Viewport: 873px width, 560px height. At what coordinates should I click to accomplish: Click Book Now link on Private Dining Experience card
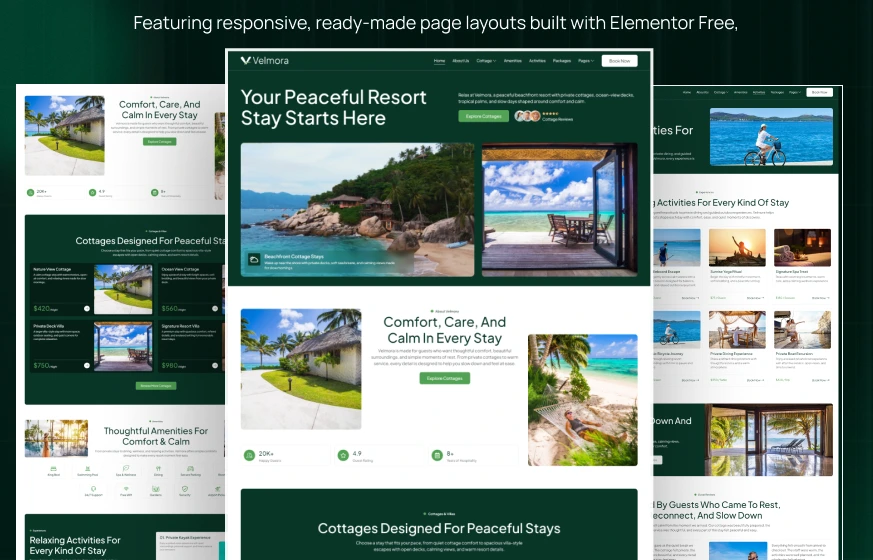click(756, 380)
